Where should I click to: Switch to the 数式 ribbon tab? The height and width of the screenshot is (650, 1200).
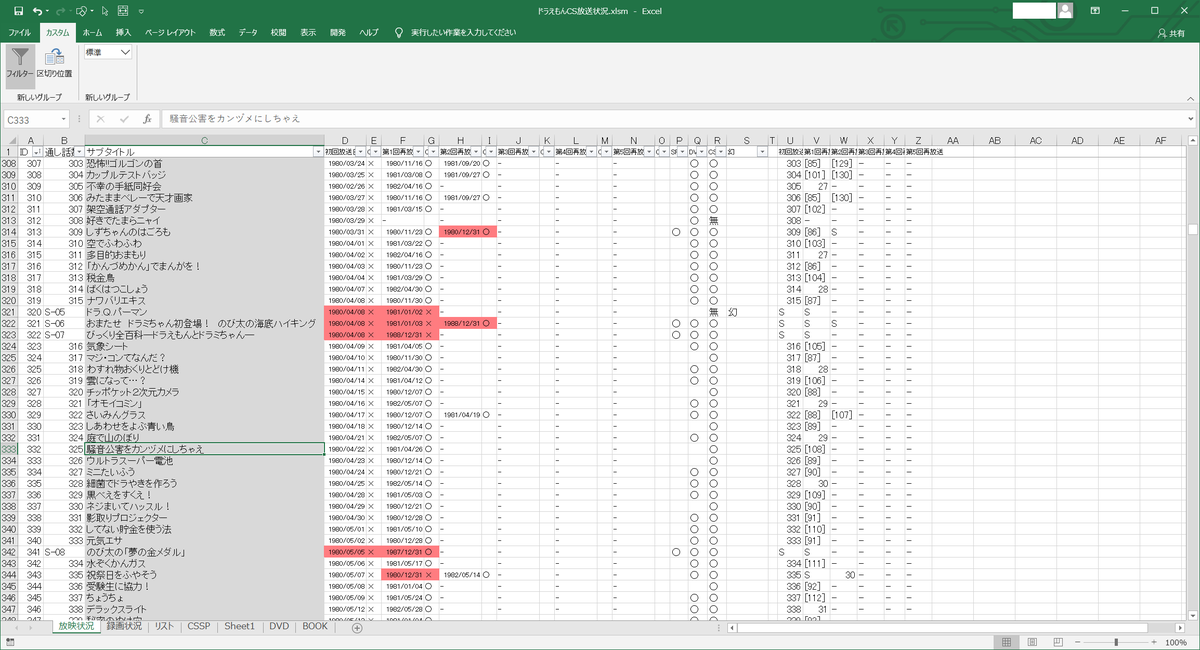[x=217, y=32]
